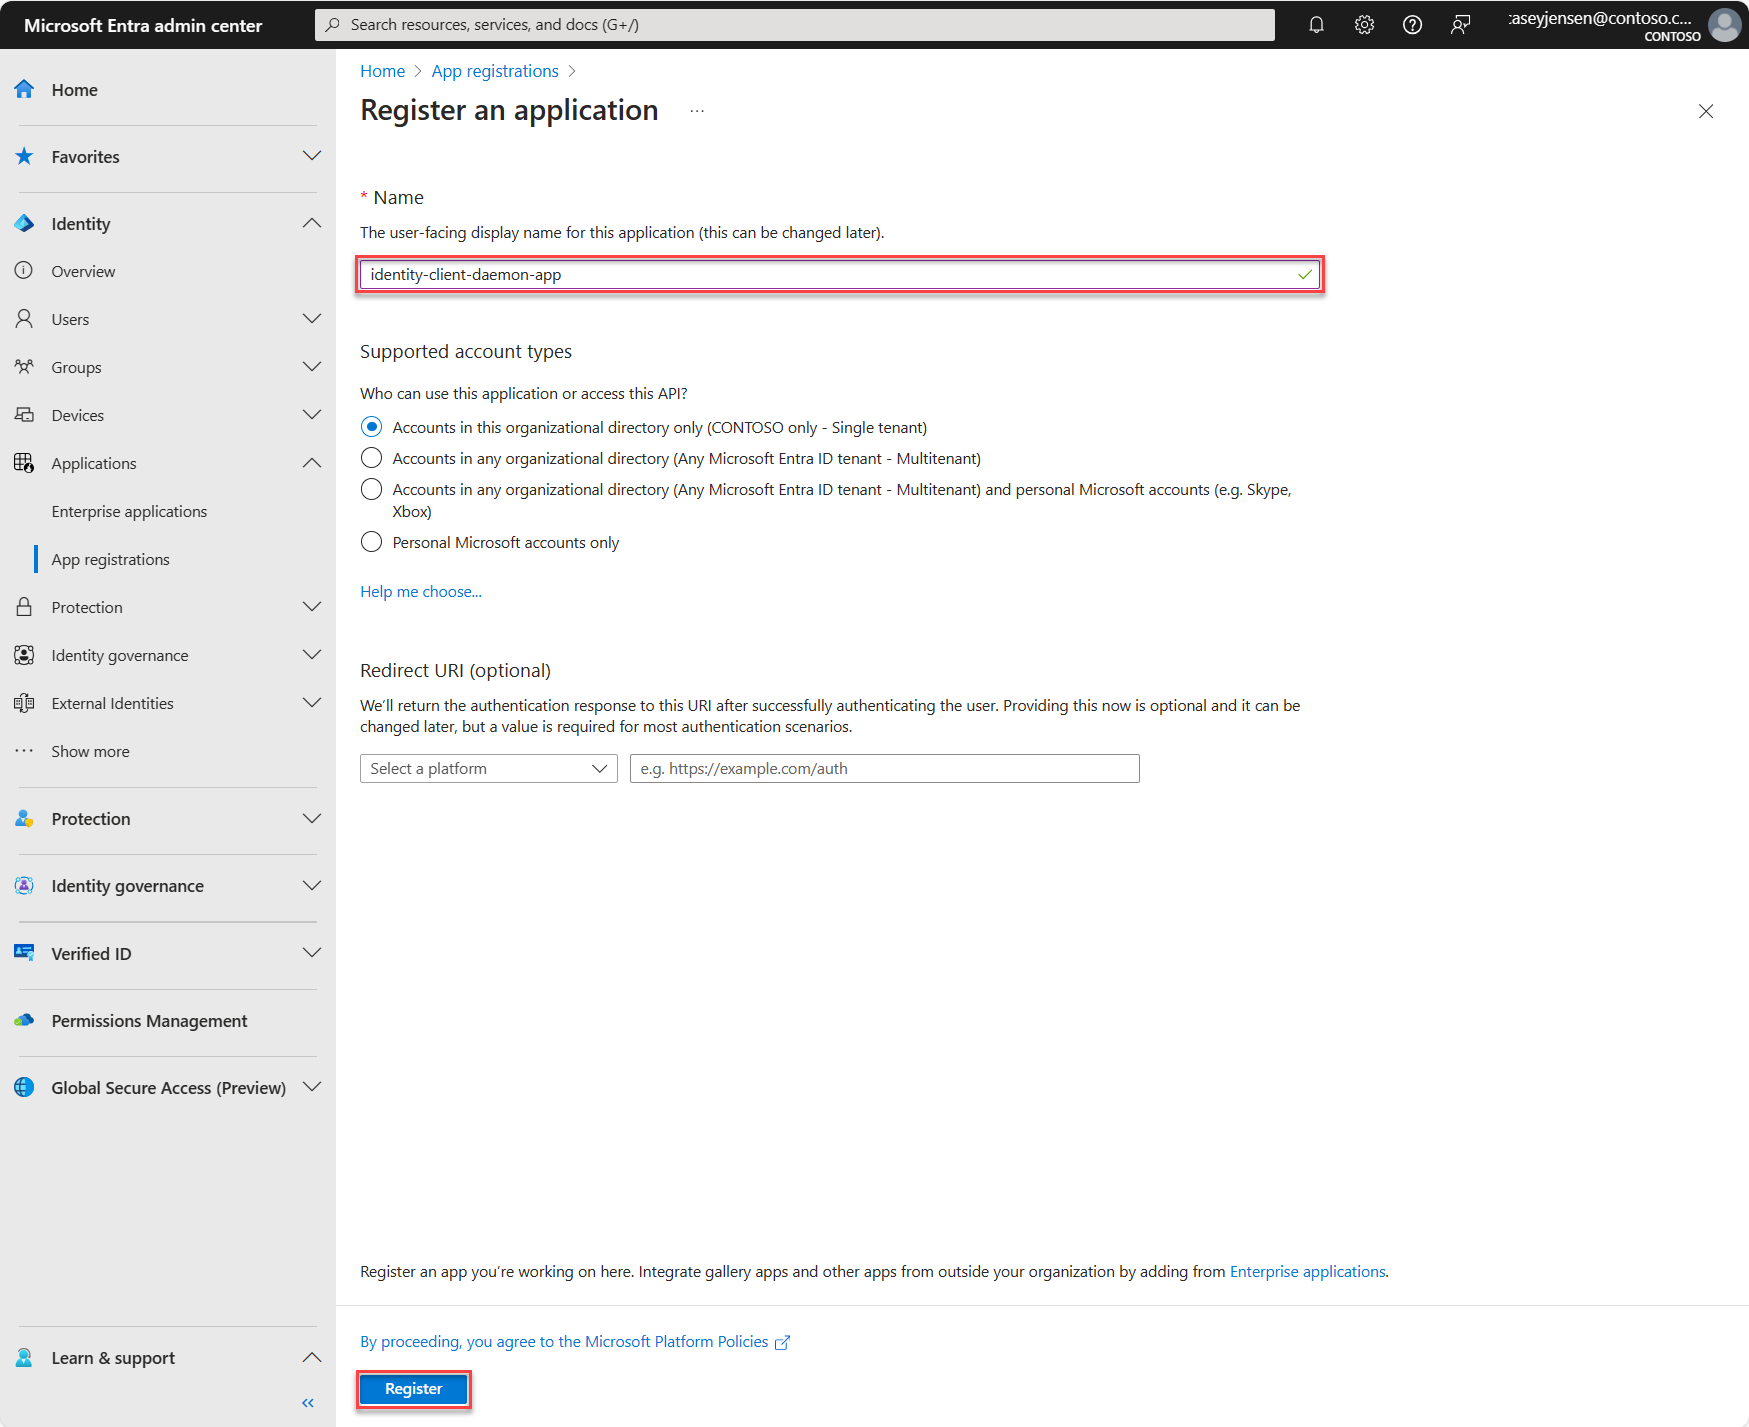Click the user account avatar
Viewport: 1749px width, 1427px height.
pos(1724,25)
